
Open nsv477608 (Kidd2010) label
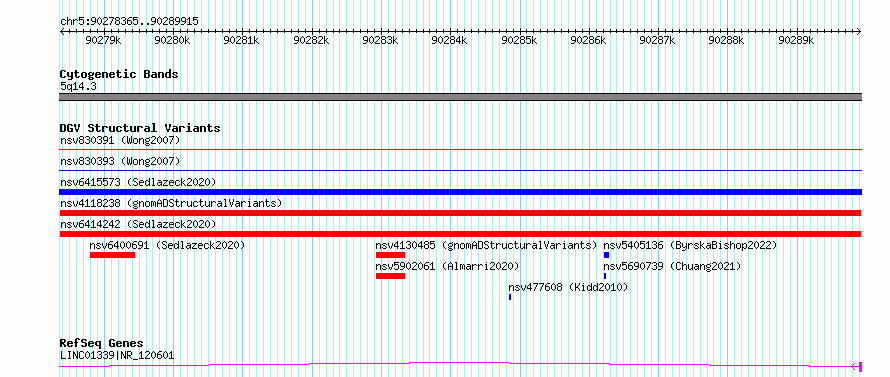(568, 287)
